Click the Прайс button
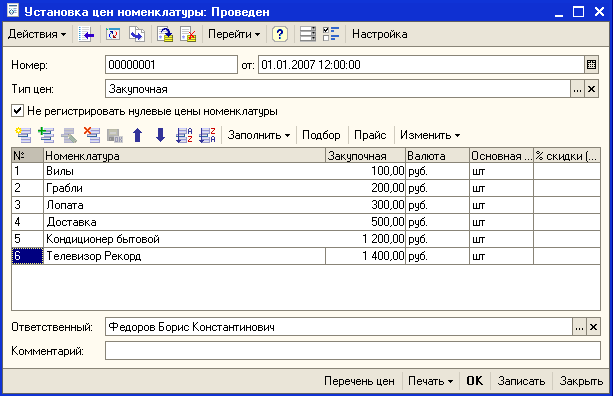Viewport: 614px width, 396px height. point(370,135)
